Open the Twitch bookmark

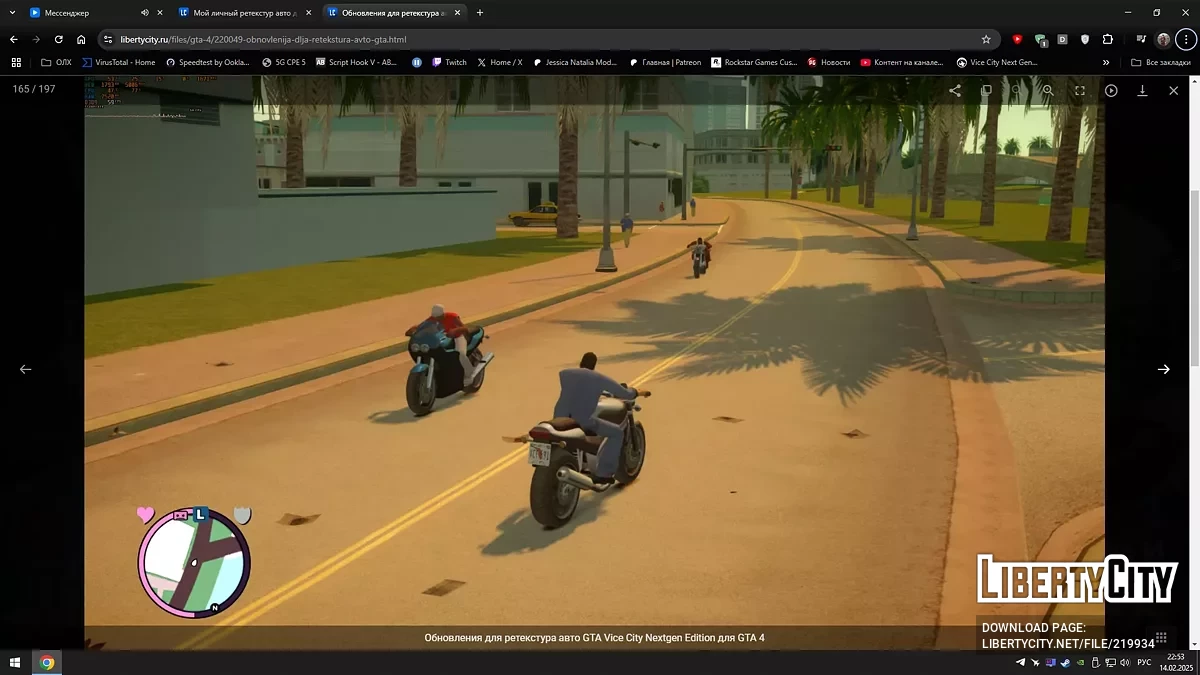point(449,62)
